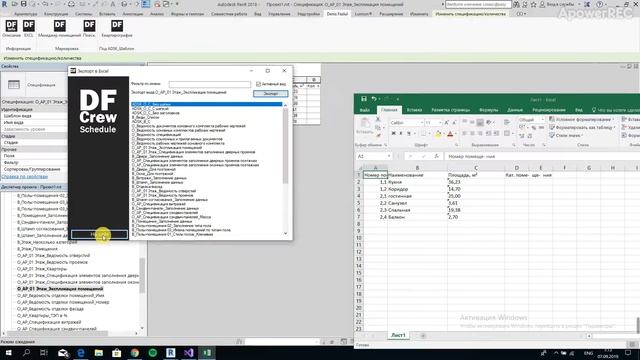Click Excel font color red A swatch
640x360 pixels.
450,133
